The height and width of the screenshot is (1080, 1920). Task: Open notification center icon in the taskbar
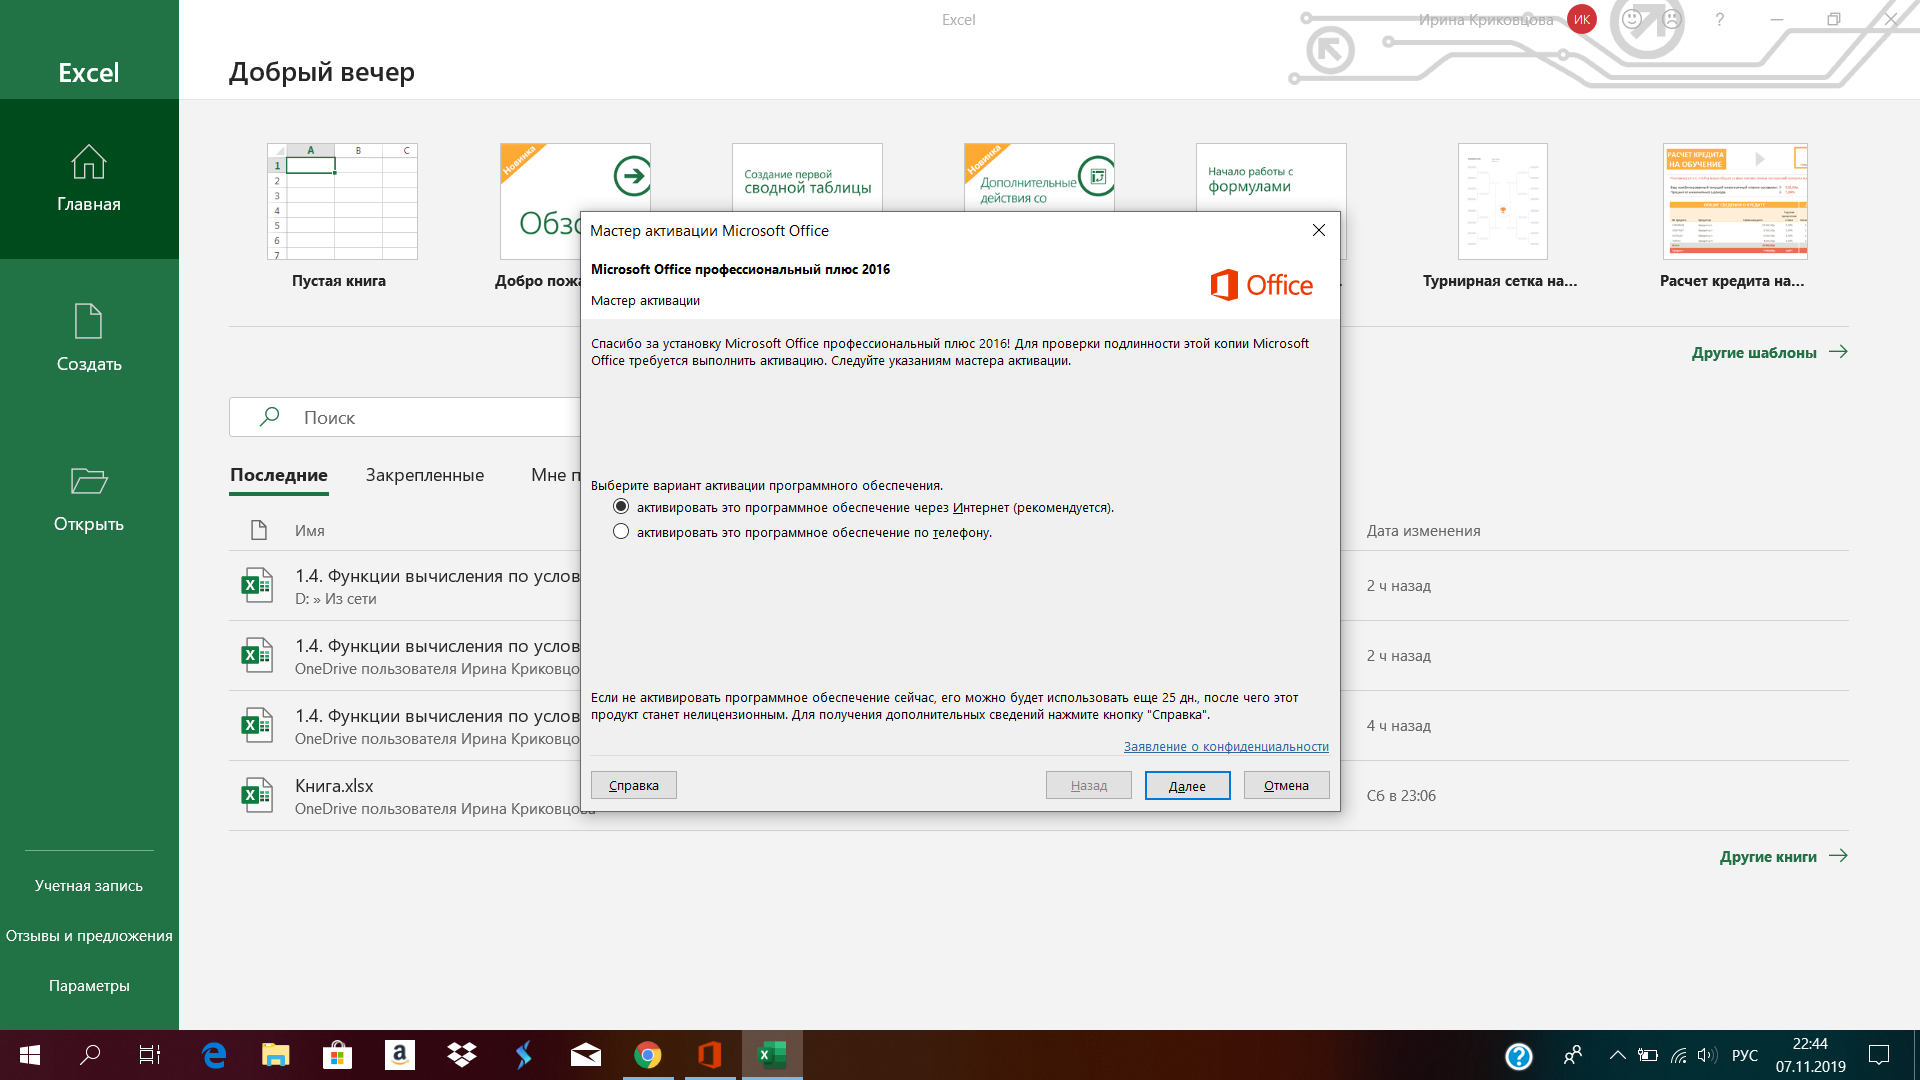(x=1879, y=1055)
